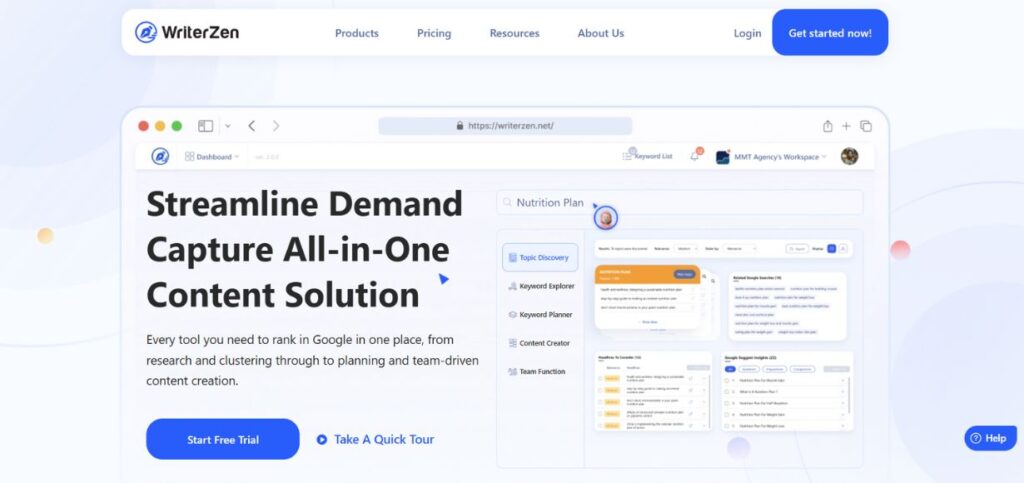Select the Comparisons filter pill
The height and width of the screenshot is (483, 1024).
803,369
